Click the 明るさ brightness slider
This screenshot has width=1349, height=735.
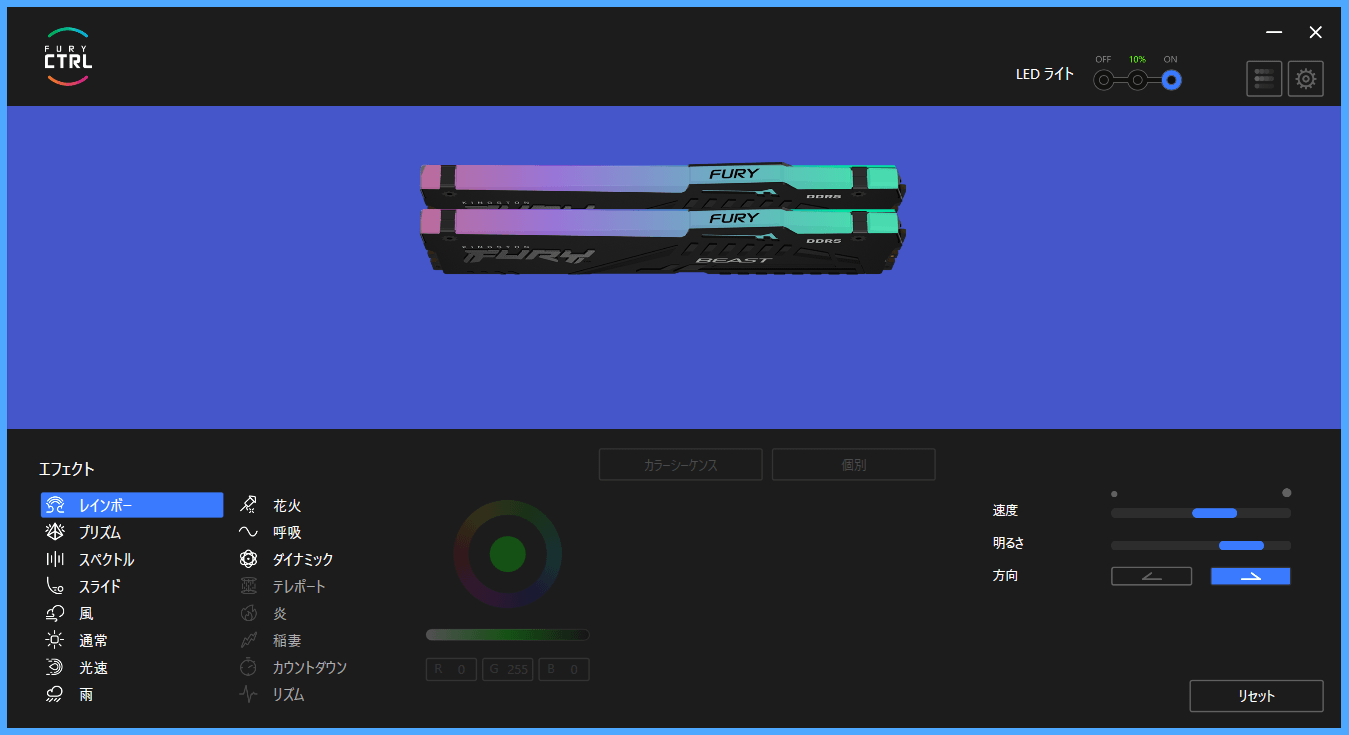[1201, 546]
